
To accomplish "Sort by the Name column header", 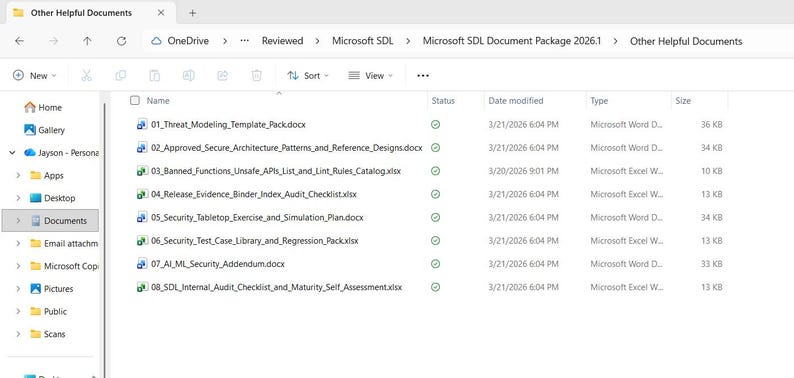I will 157,101.
